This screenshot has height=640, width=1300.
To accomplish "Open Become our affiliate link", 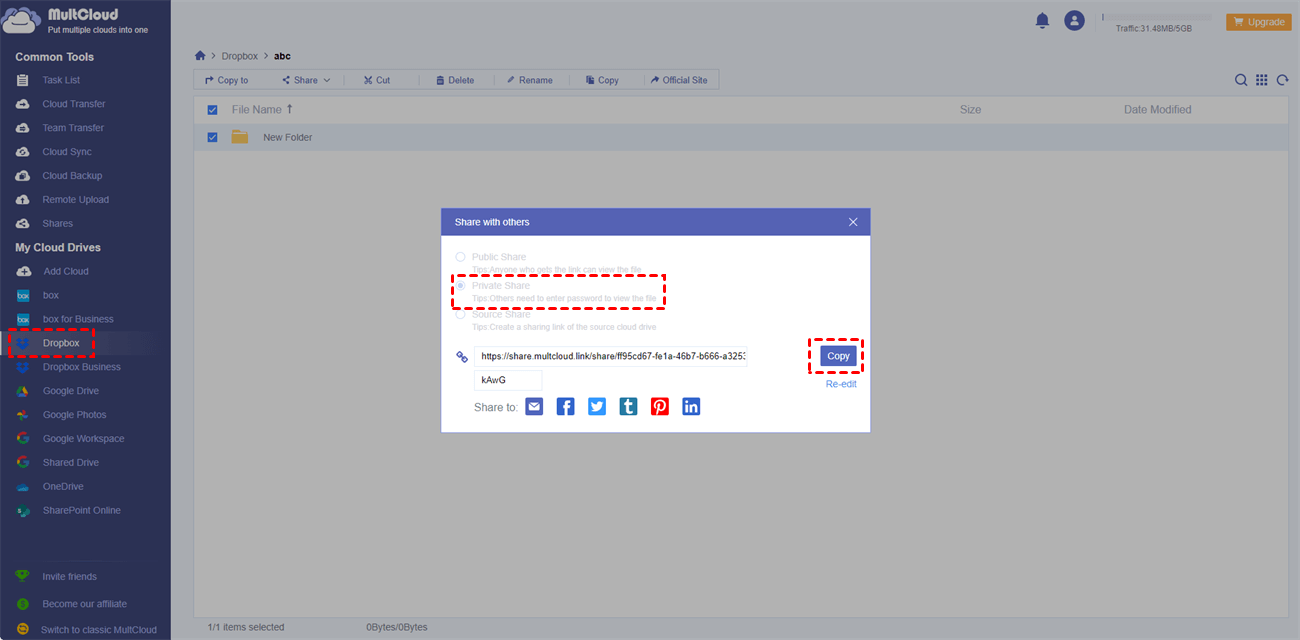I will pos(84,604).
